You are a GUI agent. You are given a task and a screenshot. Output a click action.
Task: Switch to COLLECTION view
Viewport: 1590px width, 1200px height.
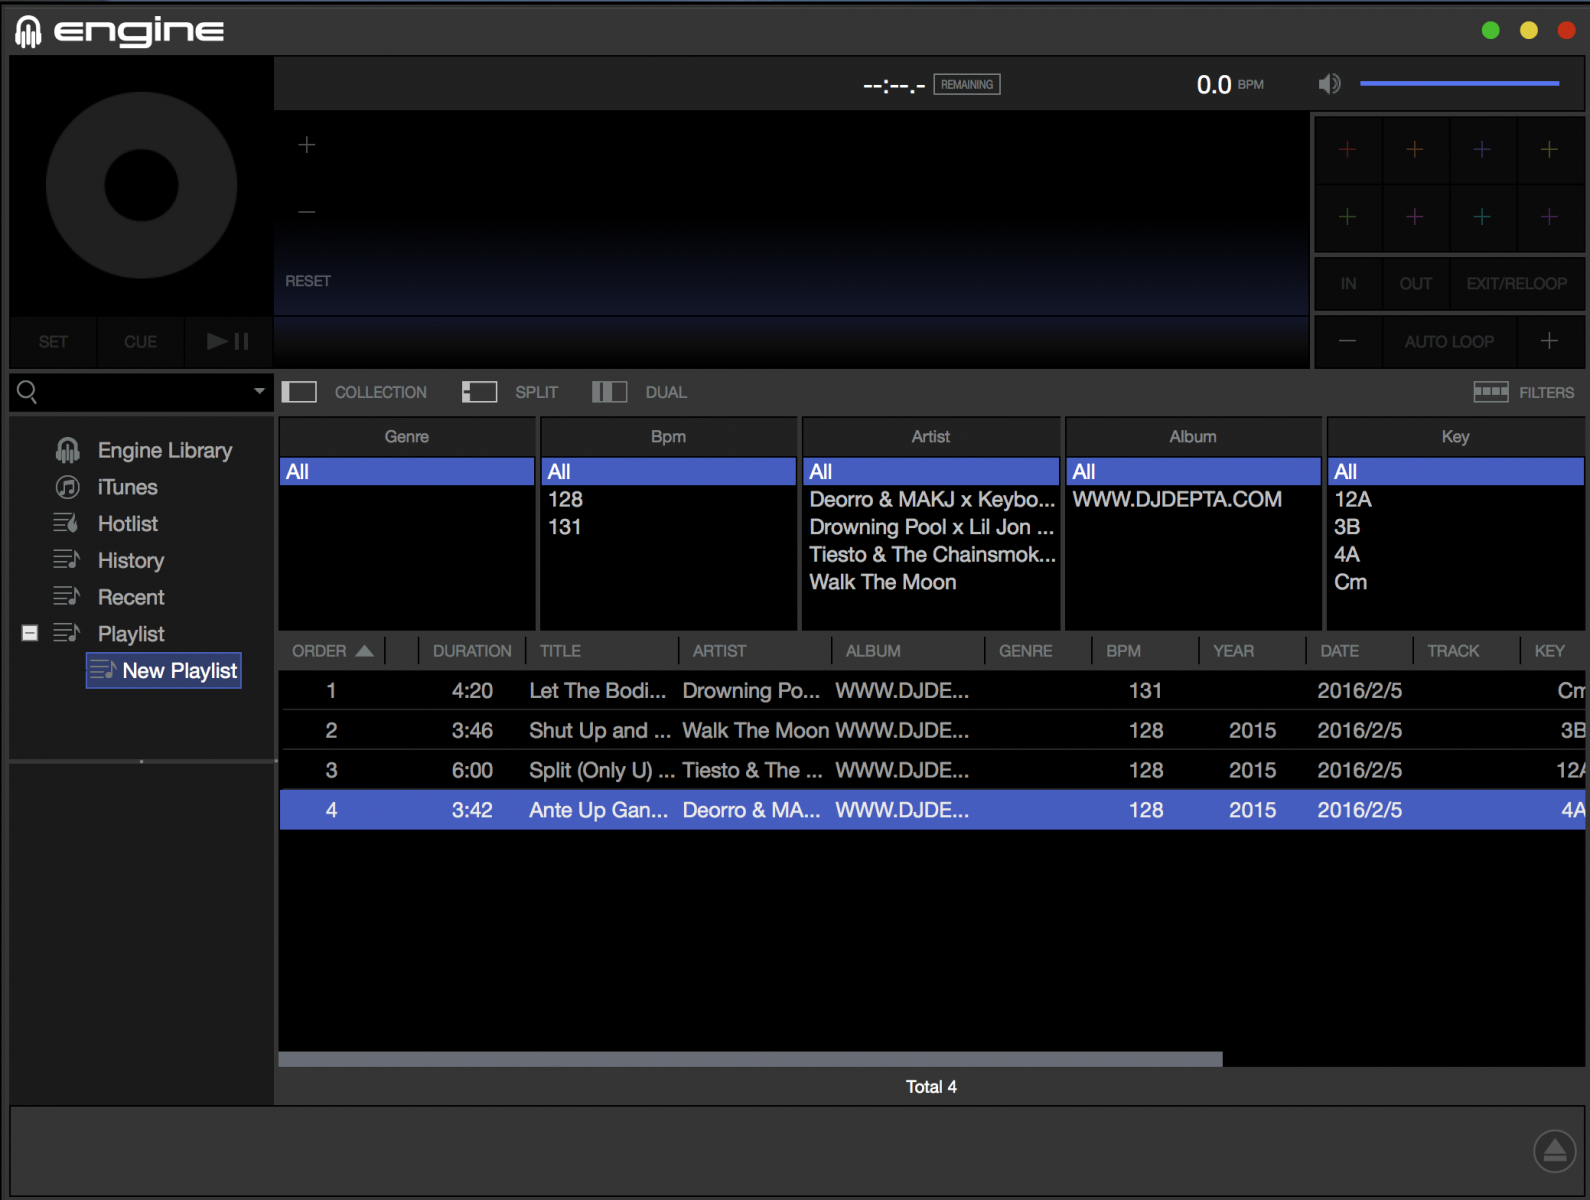(x=354, y=392)
